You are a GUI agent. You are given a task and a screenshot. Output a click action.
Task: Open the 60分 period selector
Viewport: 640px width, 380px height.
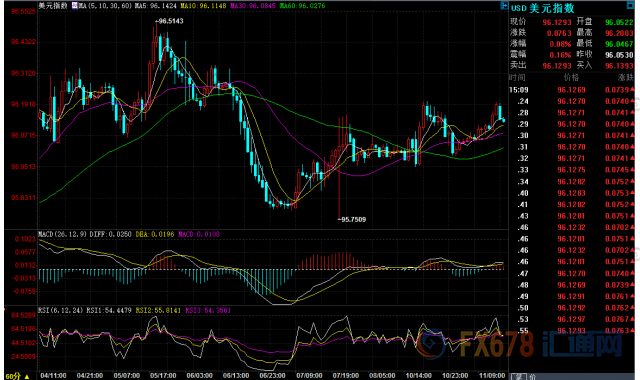(13, 376)
